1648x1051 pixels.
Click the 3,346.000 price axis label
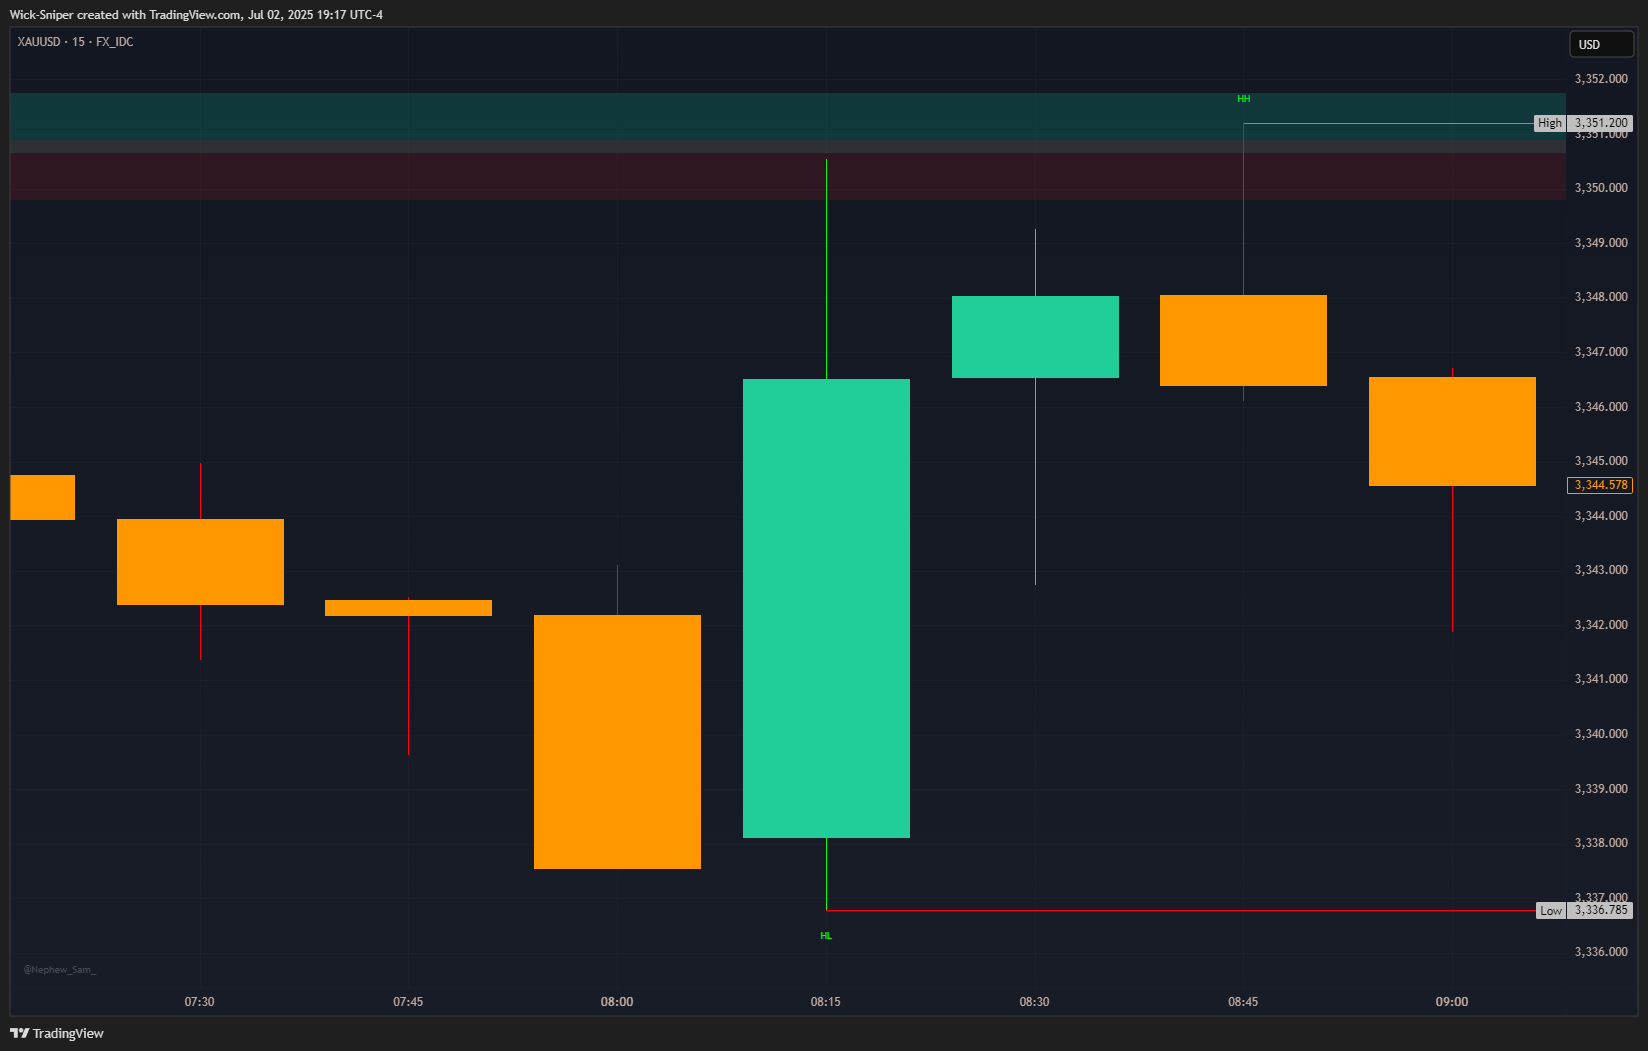[1601, 407]
